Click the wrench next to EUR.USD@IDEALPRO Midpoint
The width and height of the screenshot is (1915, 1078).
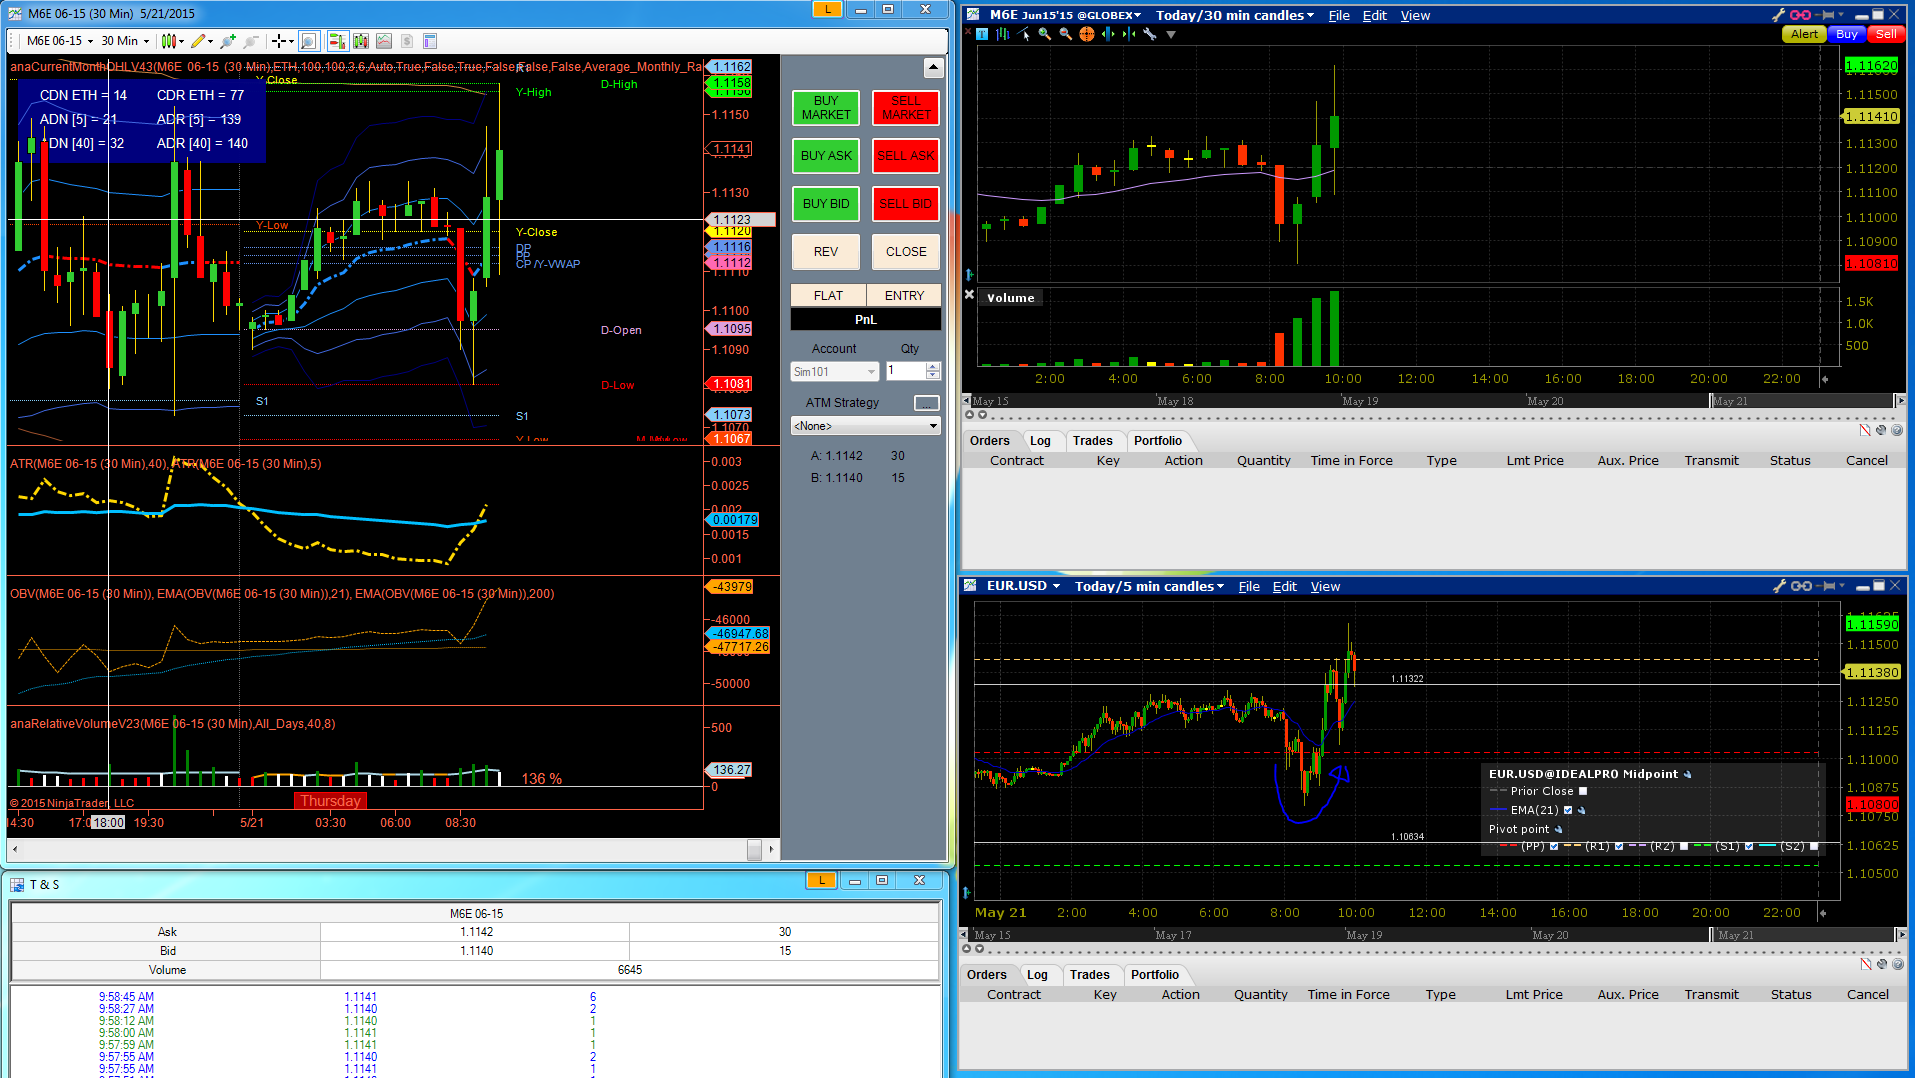coord(1688,774)
